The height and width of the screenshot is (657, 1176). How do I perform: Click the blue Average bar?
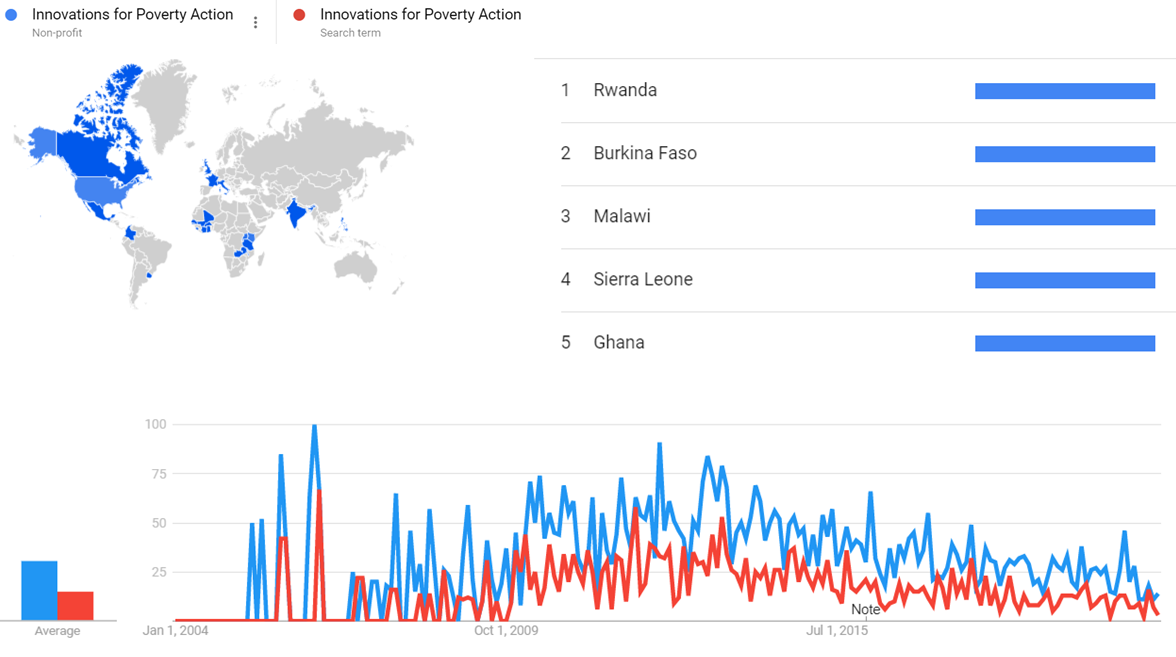(39, 590)
